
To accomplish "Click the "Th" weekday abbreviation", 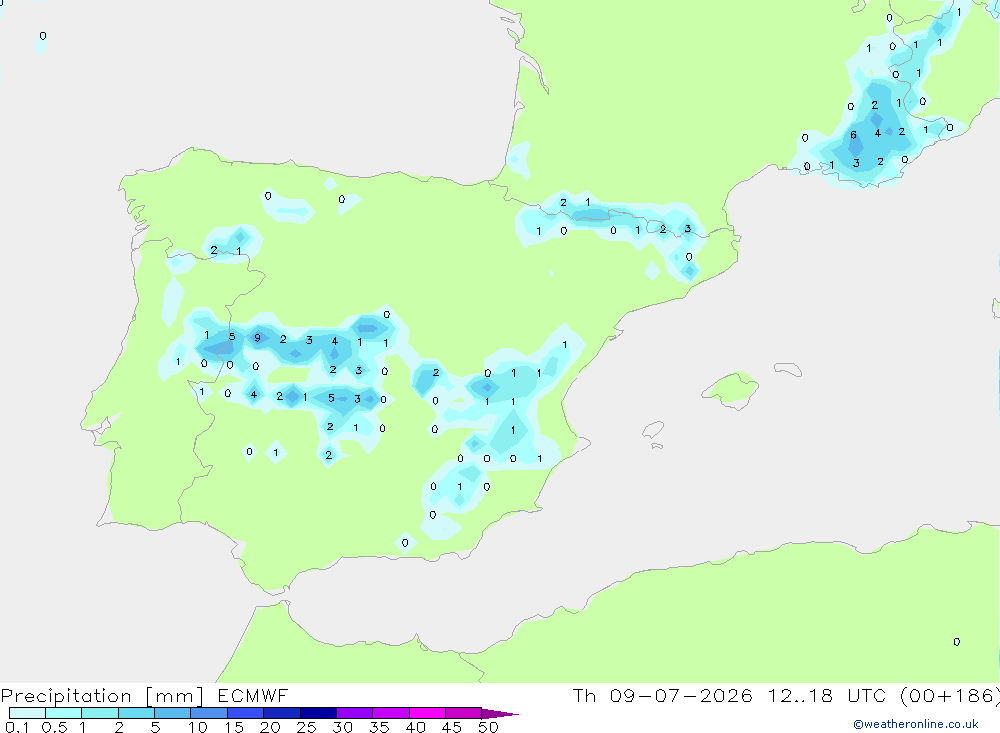I will tap(584, 695).
